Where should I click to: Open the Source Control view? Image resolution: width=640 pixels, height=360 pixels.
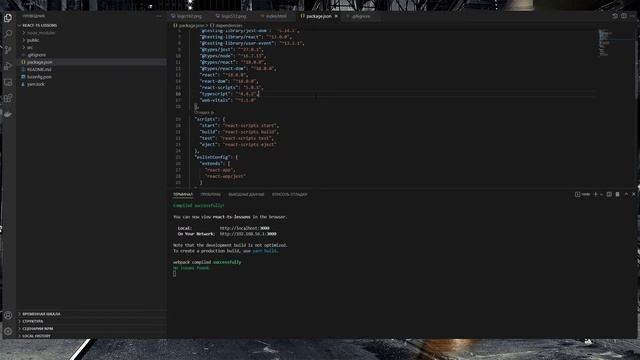tap(8, 50)
